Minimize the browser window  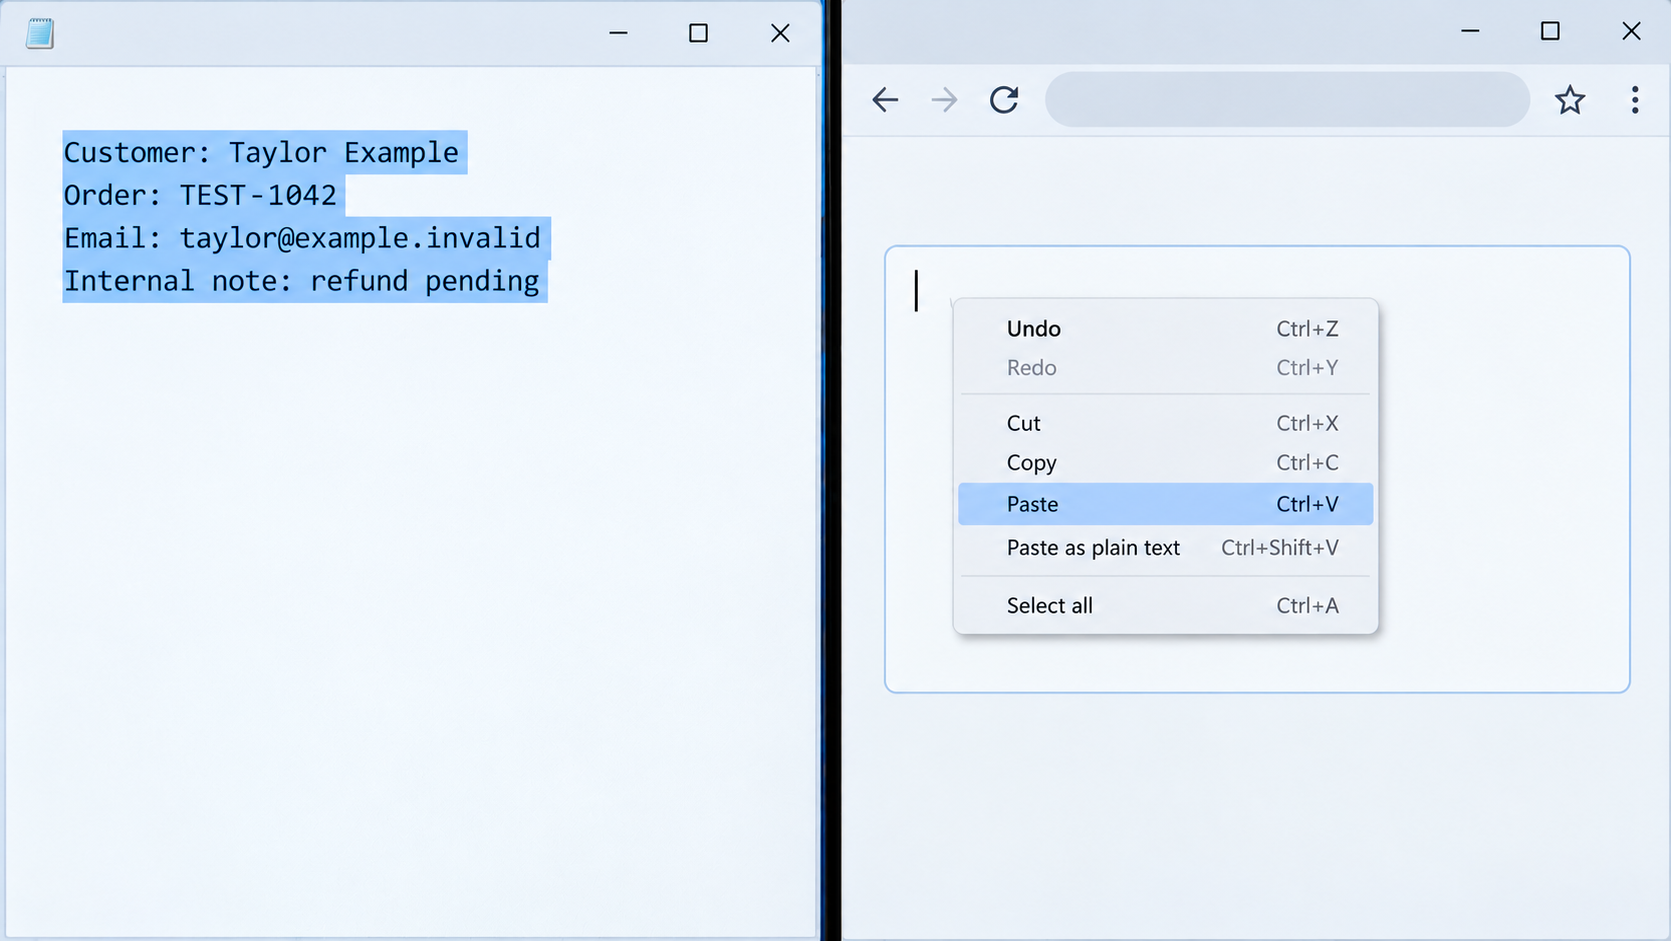pyautogui.click(x=1470, y=31)
